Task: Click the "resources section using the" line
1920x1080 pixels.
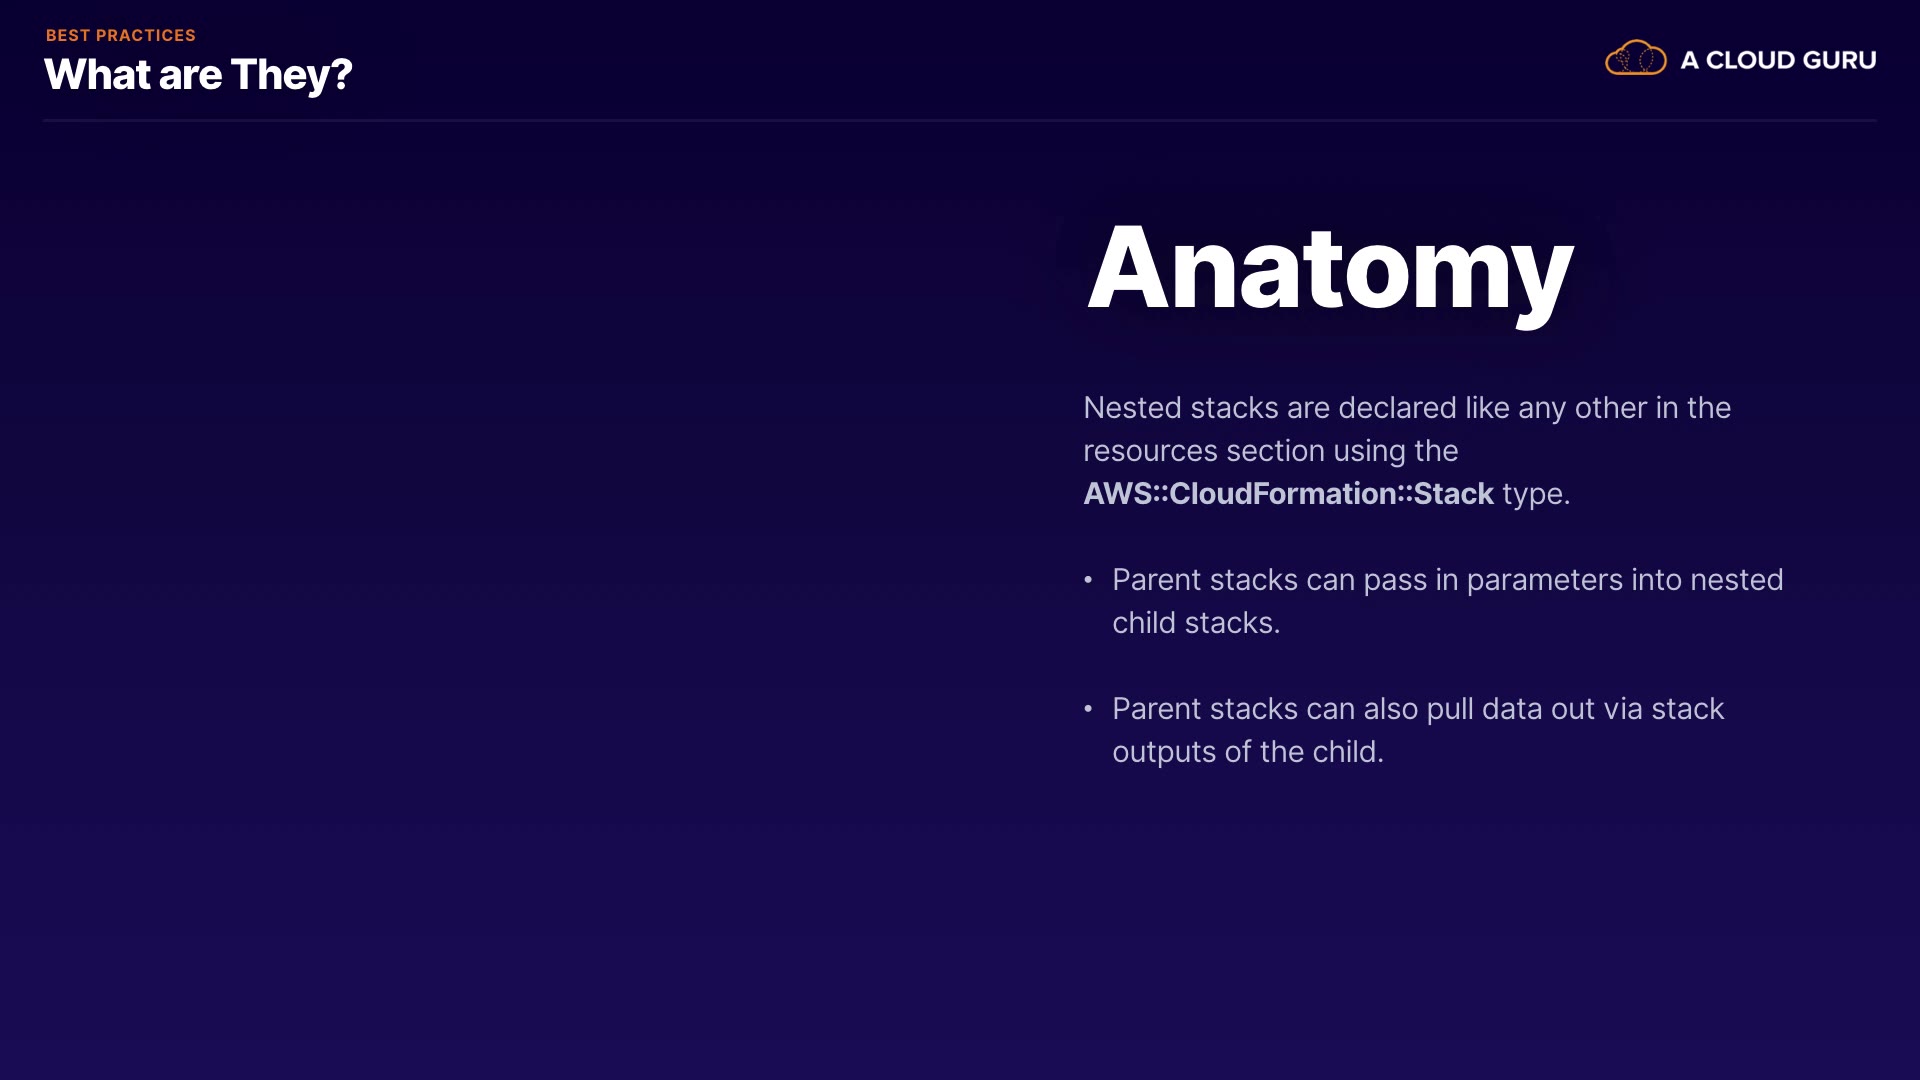Action: [1270, 451]
